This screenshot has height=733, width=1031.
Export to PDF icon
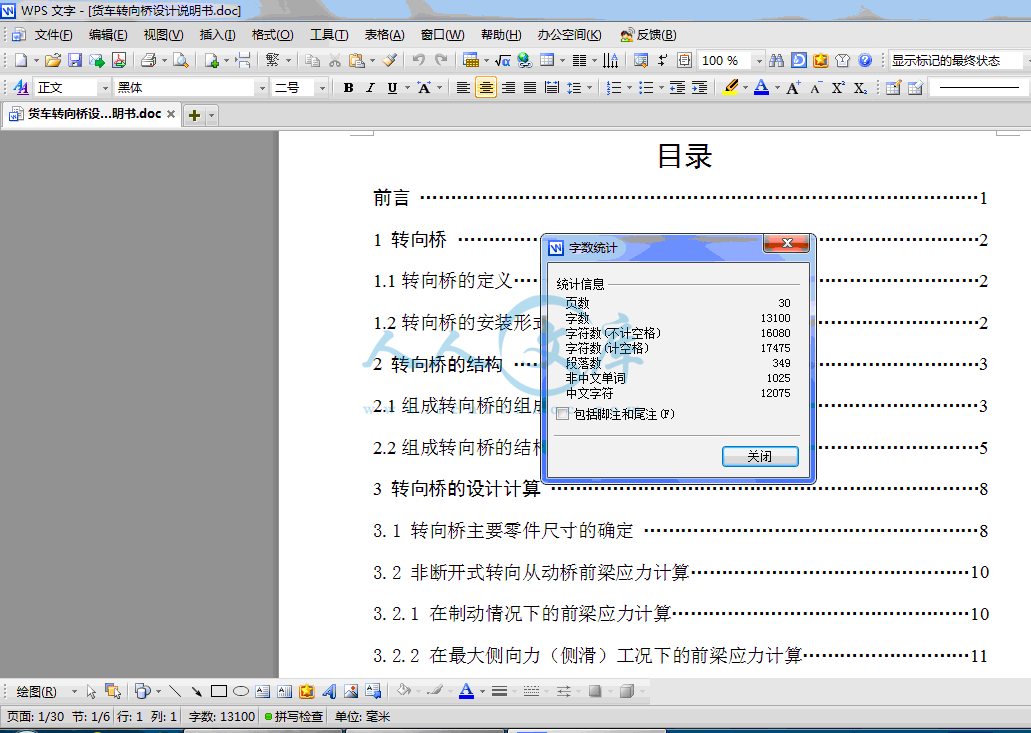tap(119, 60)
